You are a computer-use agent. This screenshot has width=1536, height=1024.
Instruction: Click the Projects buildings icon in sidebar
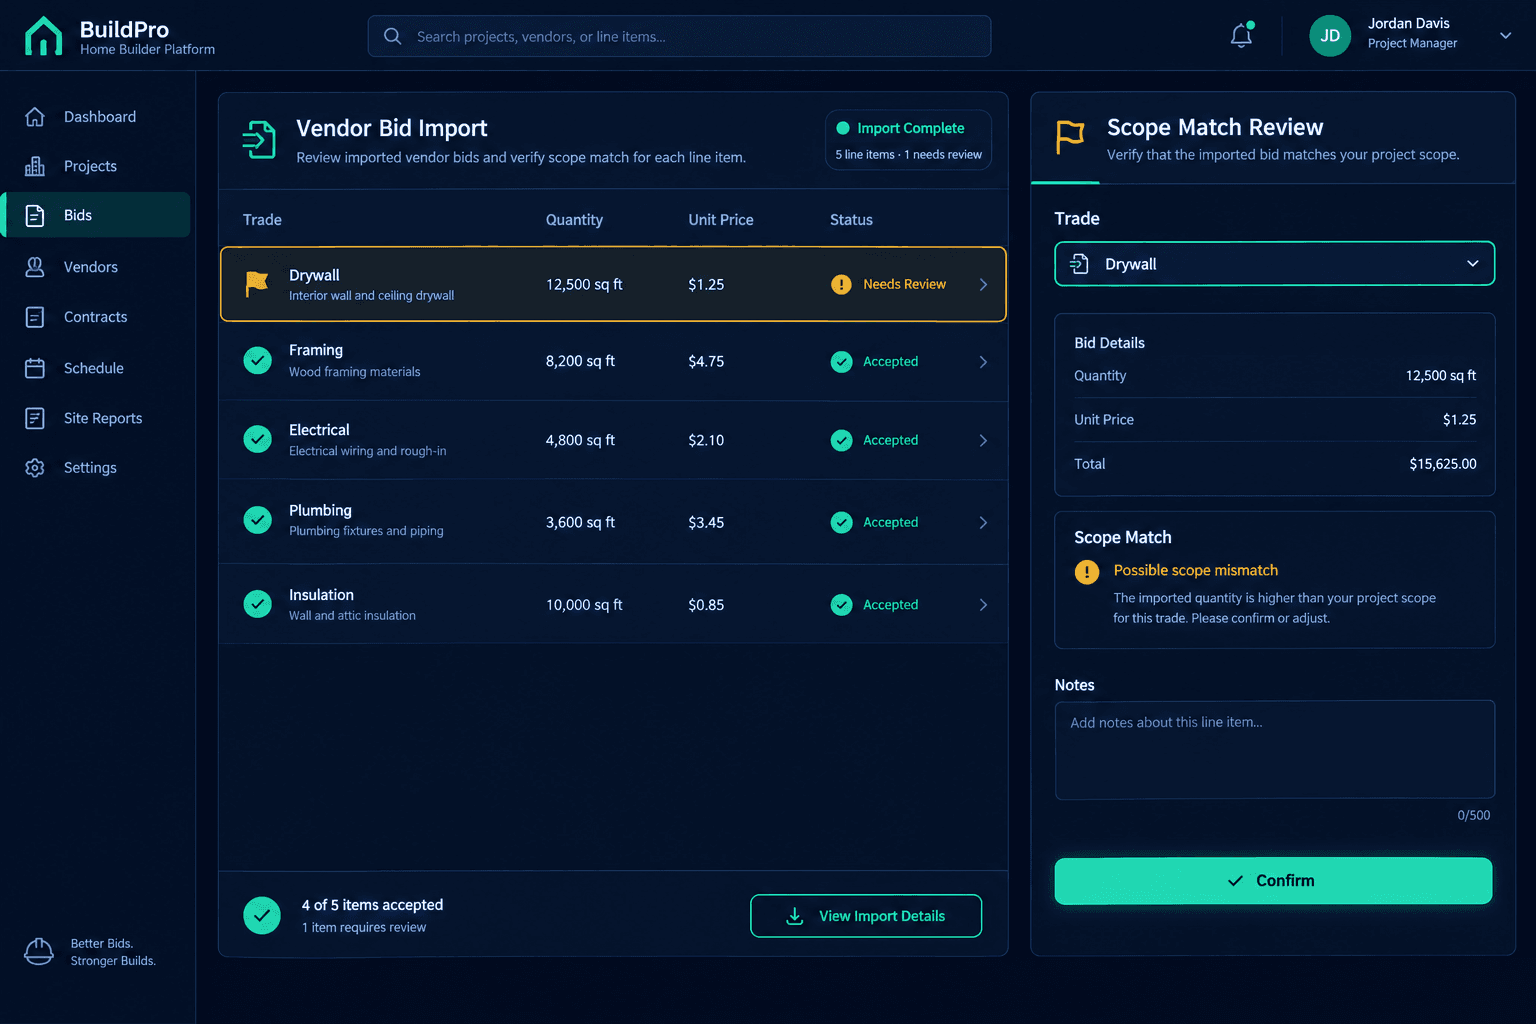(35, 166)
